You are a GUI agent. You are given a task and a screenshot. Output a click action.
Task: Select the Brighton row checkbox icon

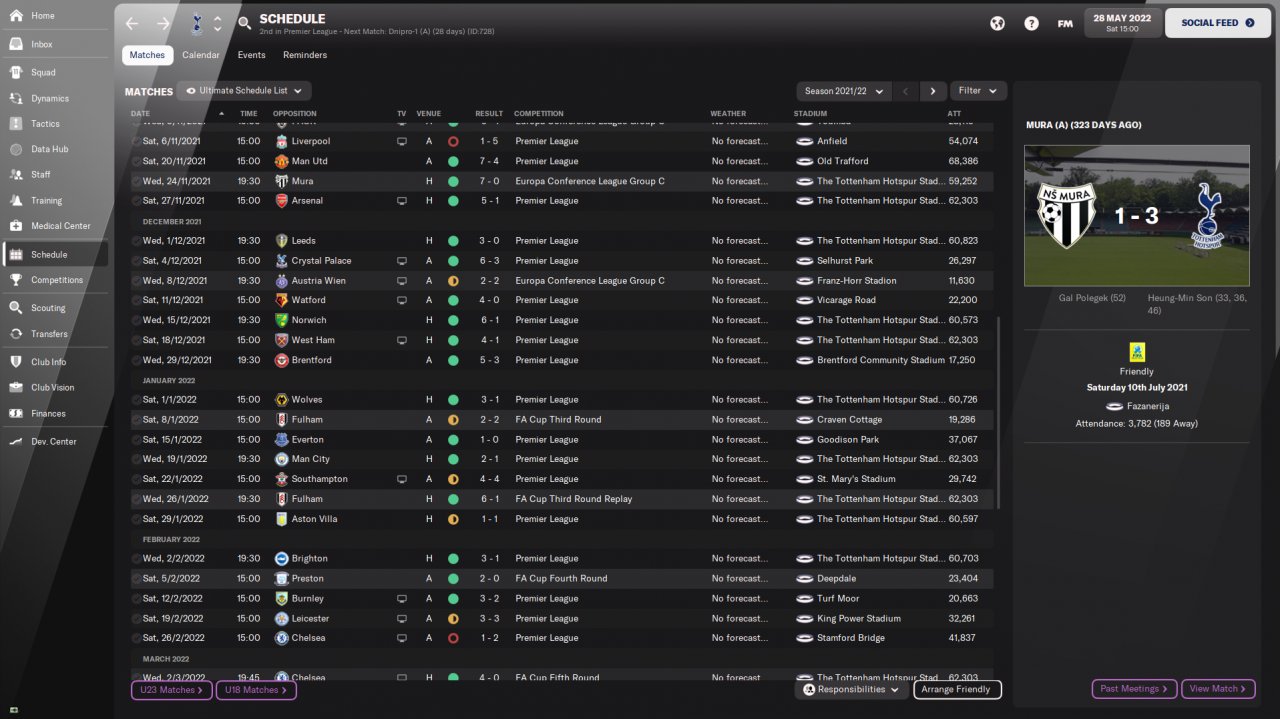[x=136, y=559]
